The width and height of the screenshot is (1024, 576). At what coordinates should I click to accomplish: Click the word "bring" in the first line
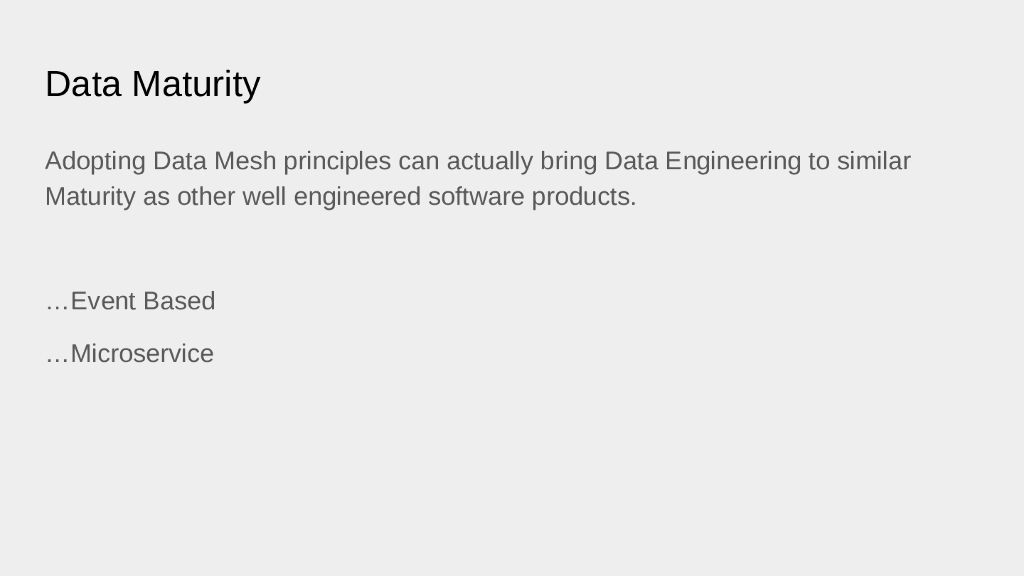point(569,161)
